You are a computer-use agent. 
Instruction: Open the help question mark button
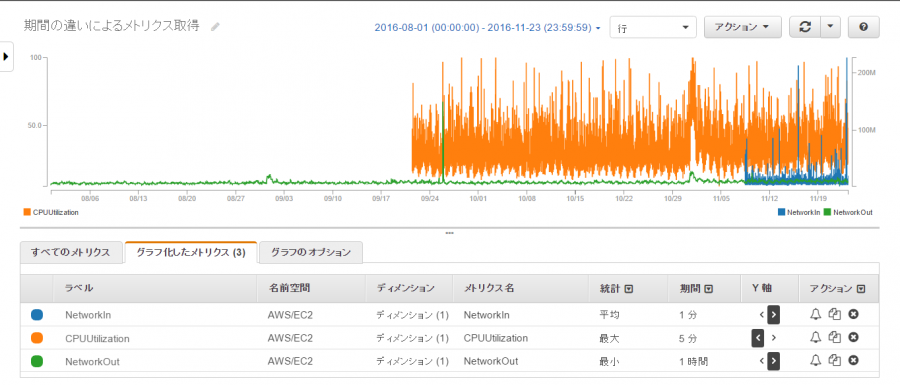[x=863, y=27]
